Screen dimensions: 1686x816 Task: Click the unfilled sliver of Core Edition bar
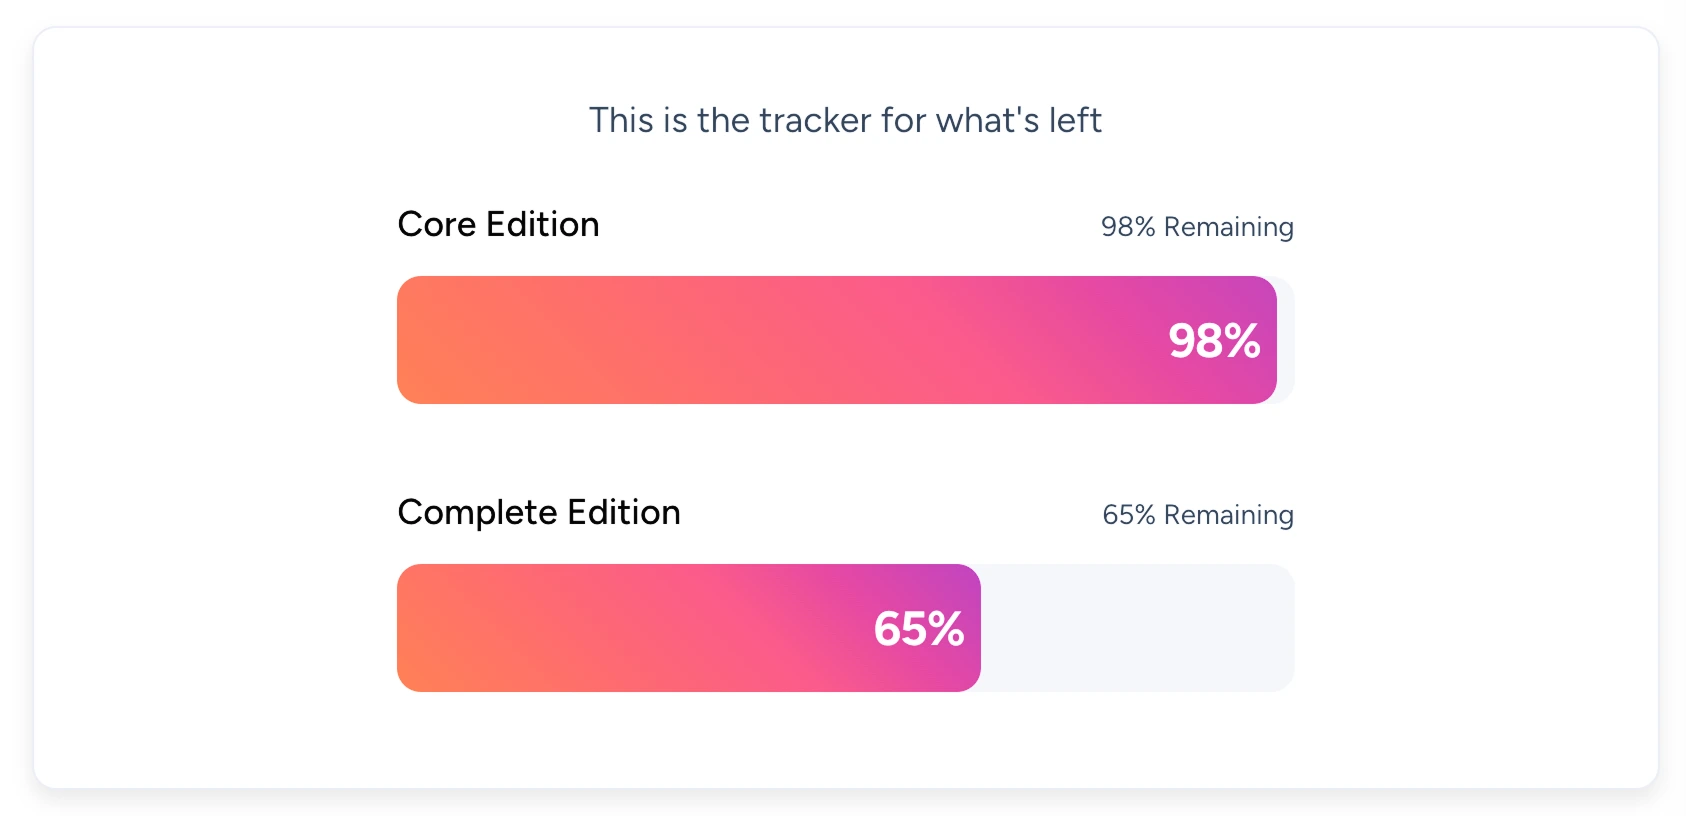(1286, 340)
